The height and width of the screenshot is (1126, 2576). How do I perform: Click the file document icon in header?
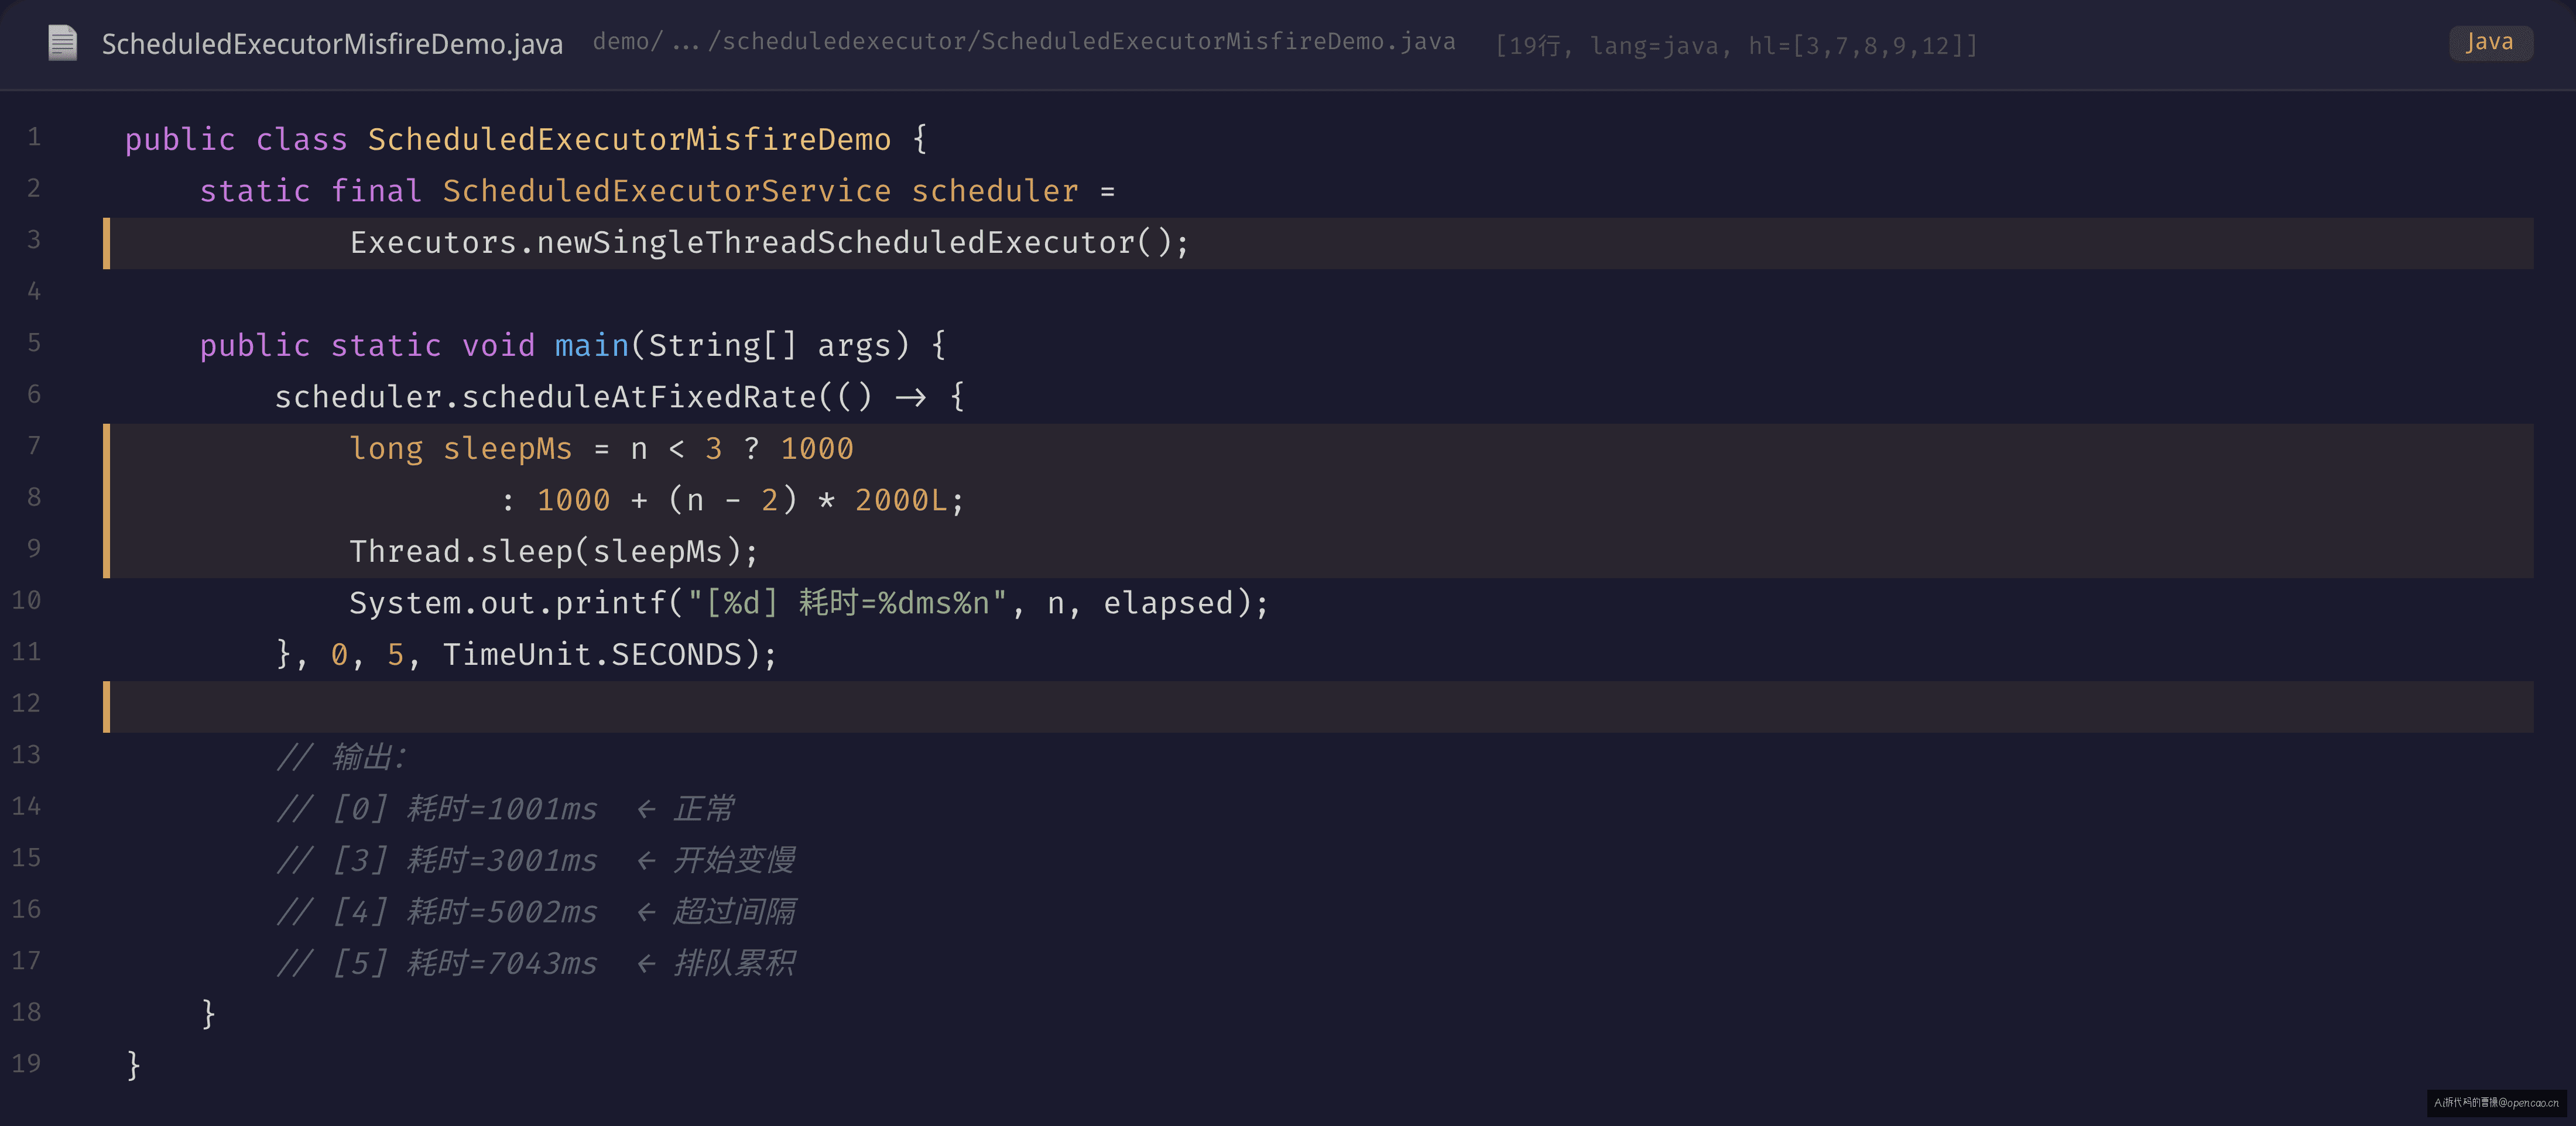point(62,43)
